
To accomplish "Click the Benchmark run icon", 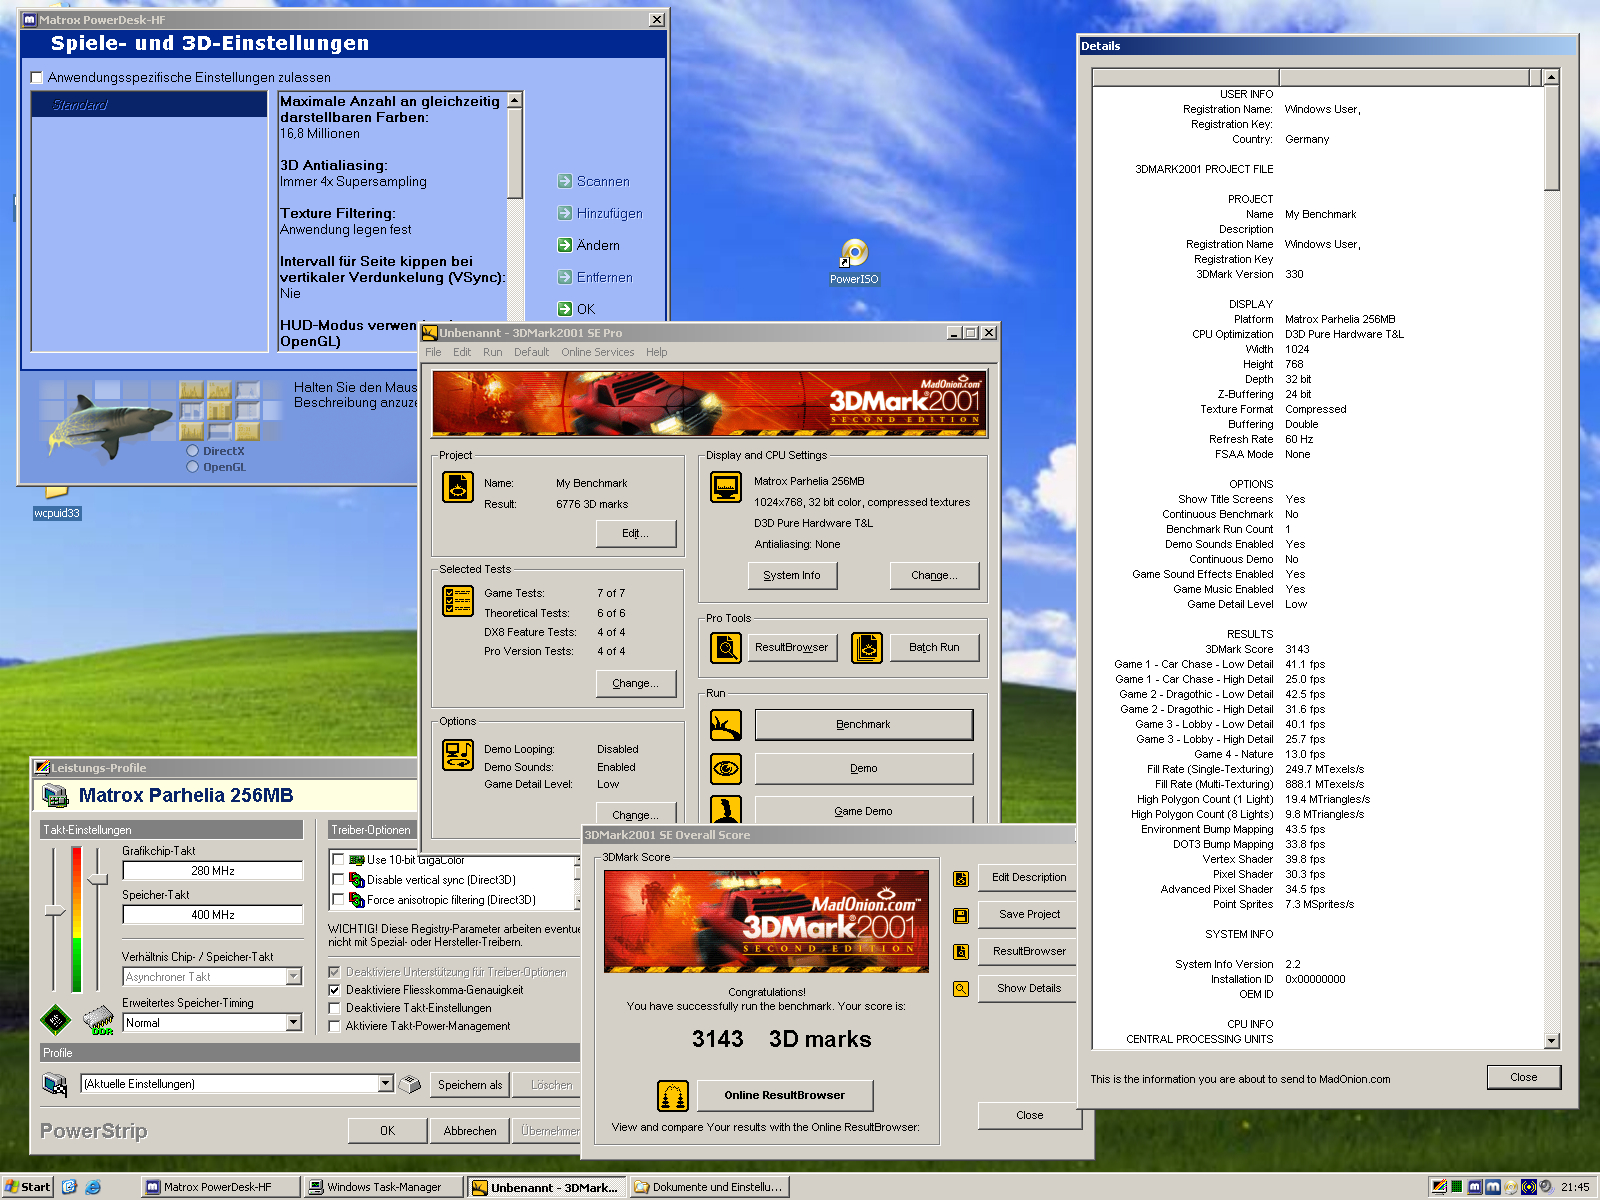I will pos(726,724).
